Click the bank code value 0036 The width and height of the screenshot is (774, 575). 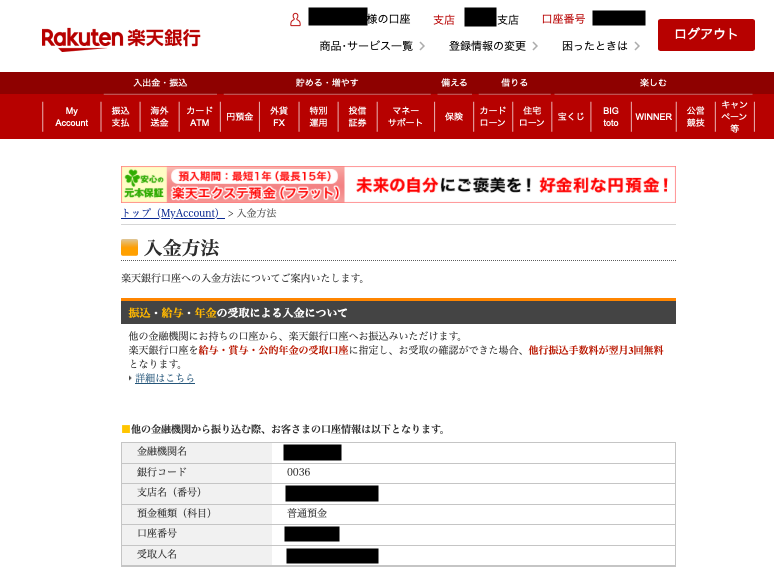point(299,472)
